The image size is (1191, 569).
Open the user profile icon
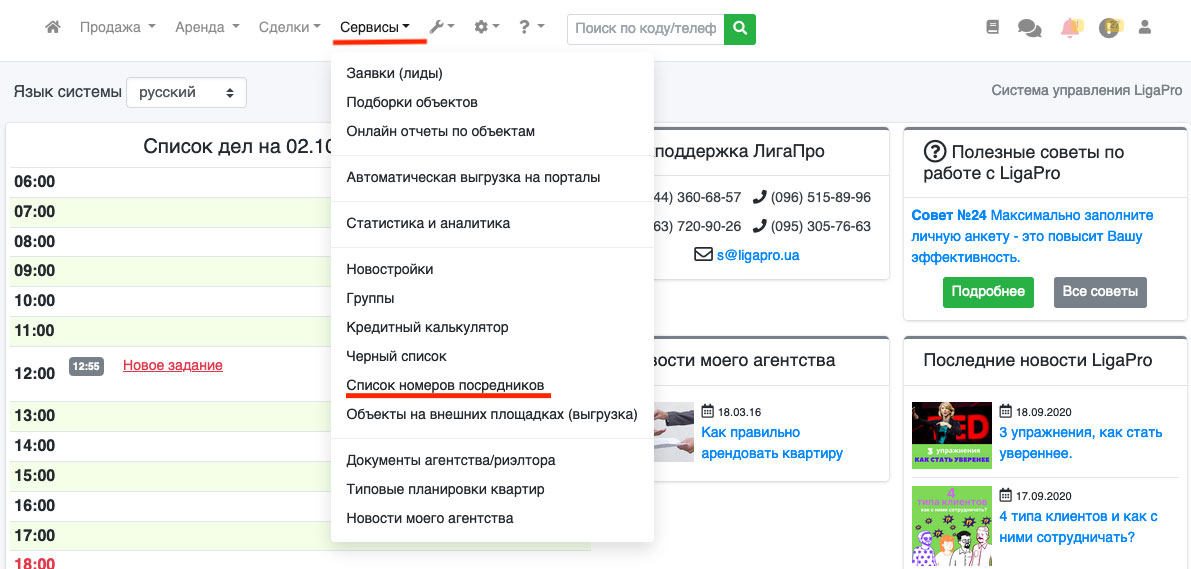(1145, 28)
